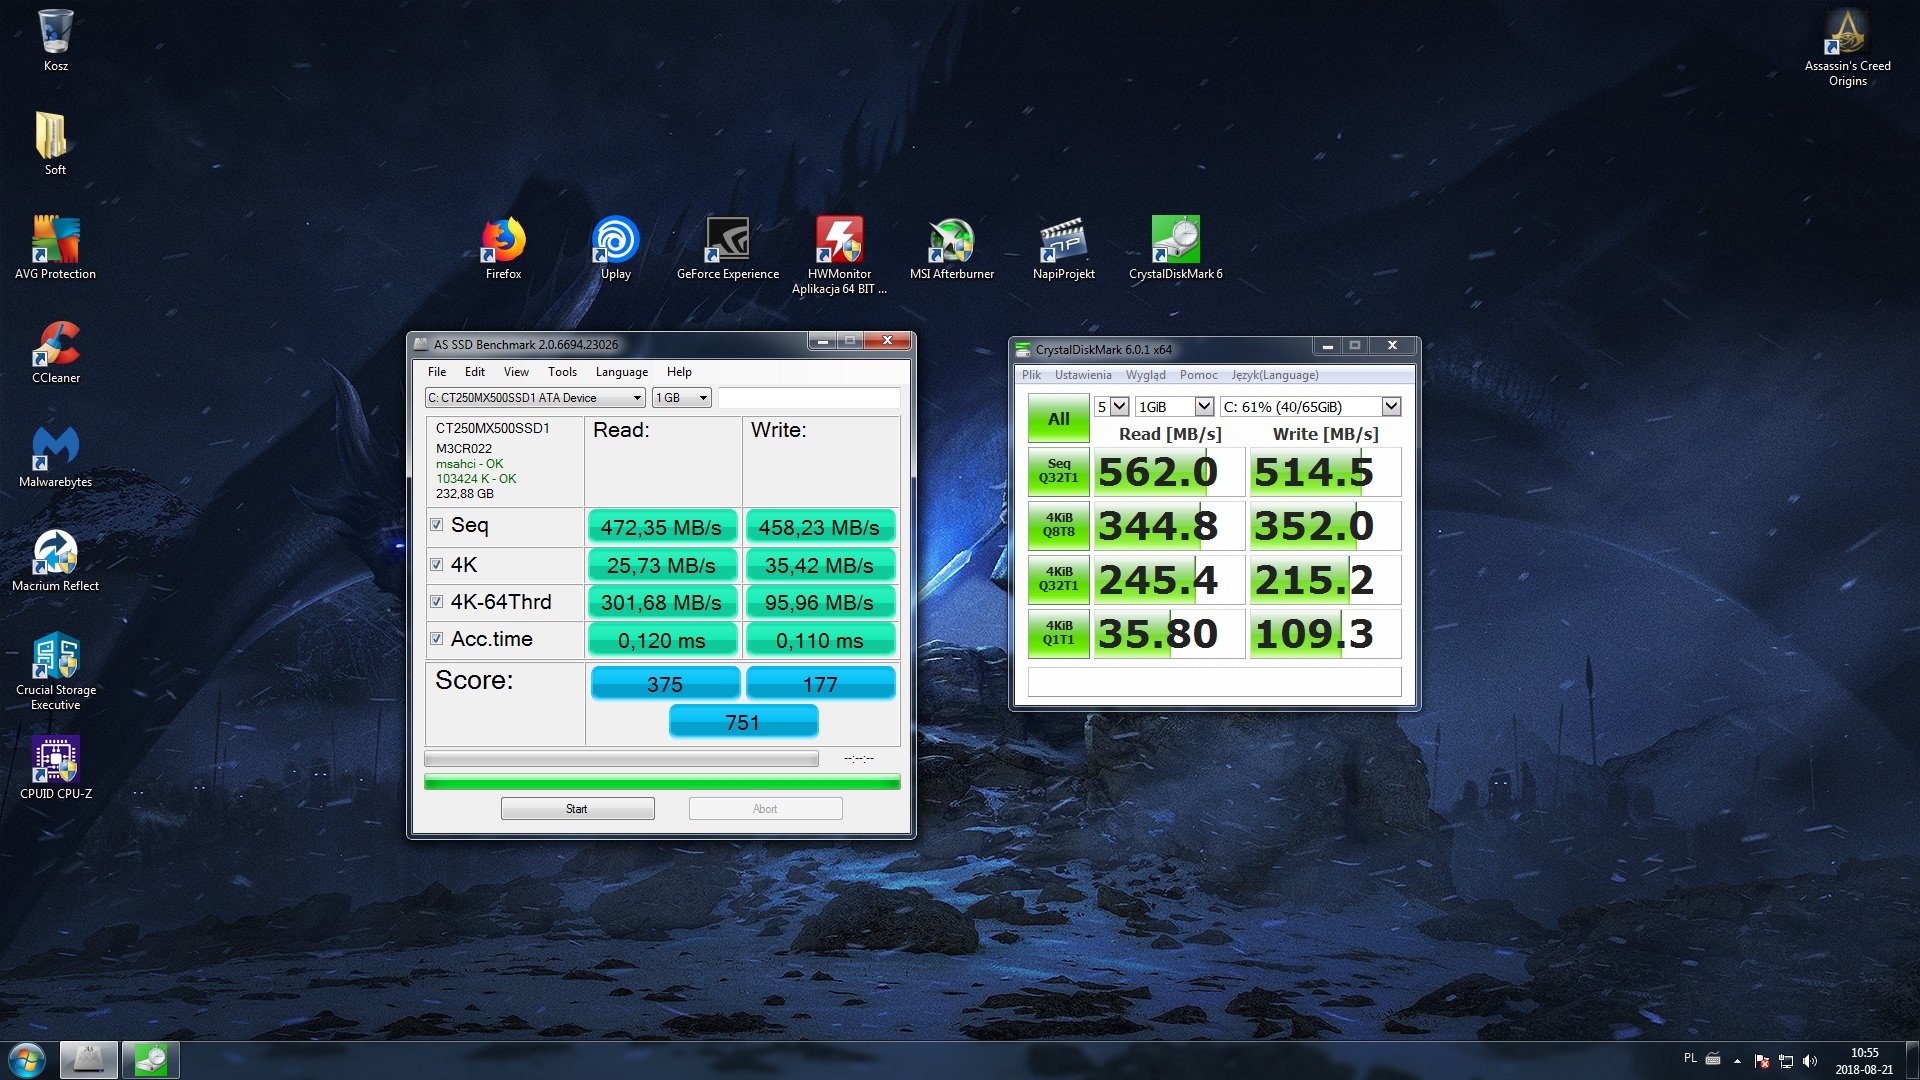Expand the C: 61% drive dropdown

1310,407
